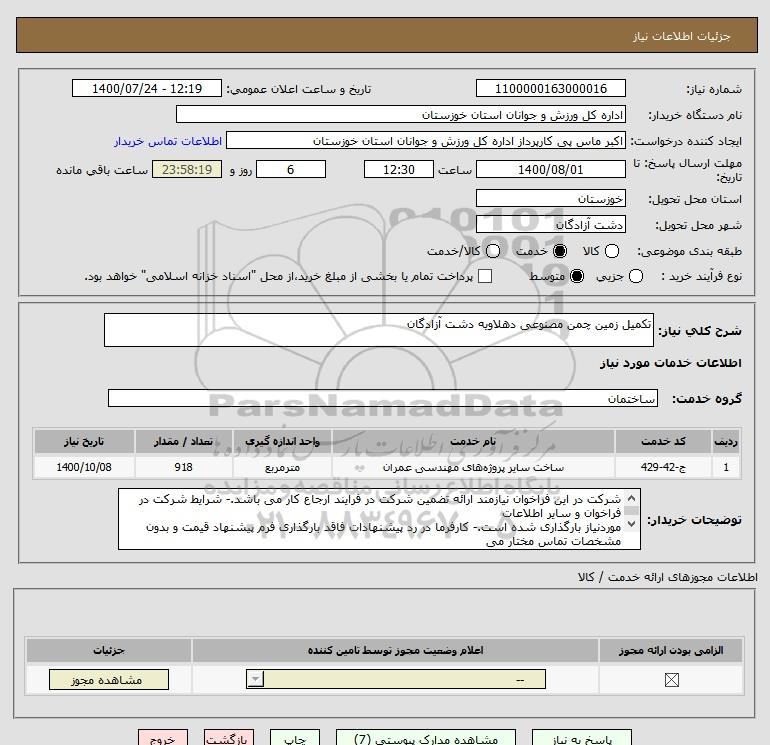
Task: Click the تاریخ نیاز column header
Action: tap(84, 441)
